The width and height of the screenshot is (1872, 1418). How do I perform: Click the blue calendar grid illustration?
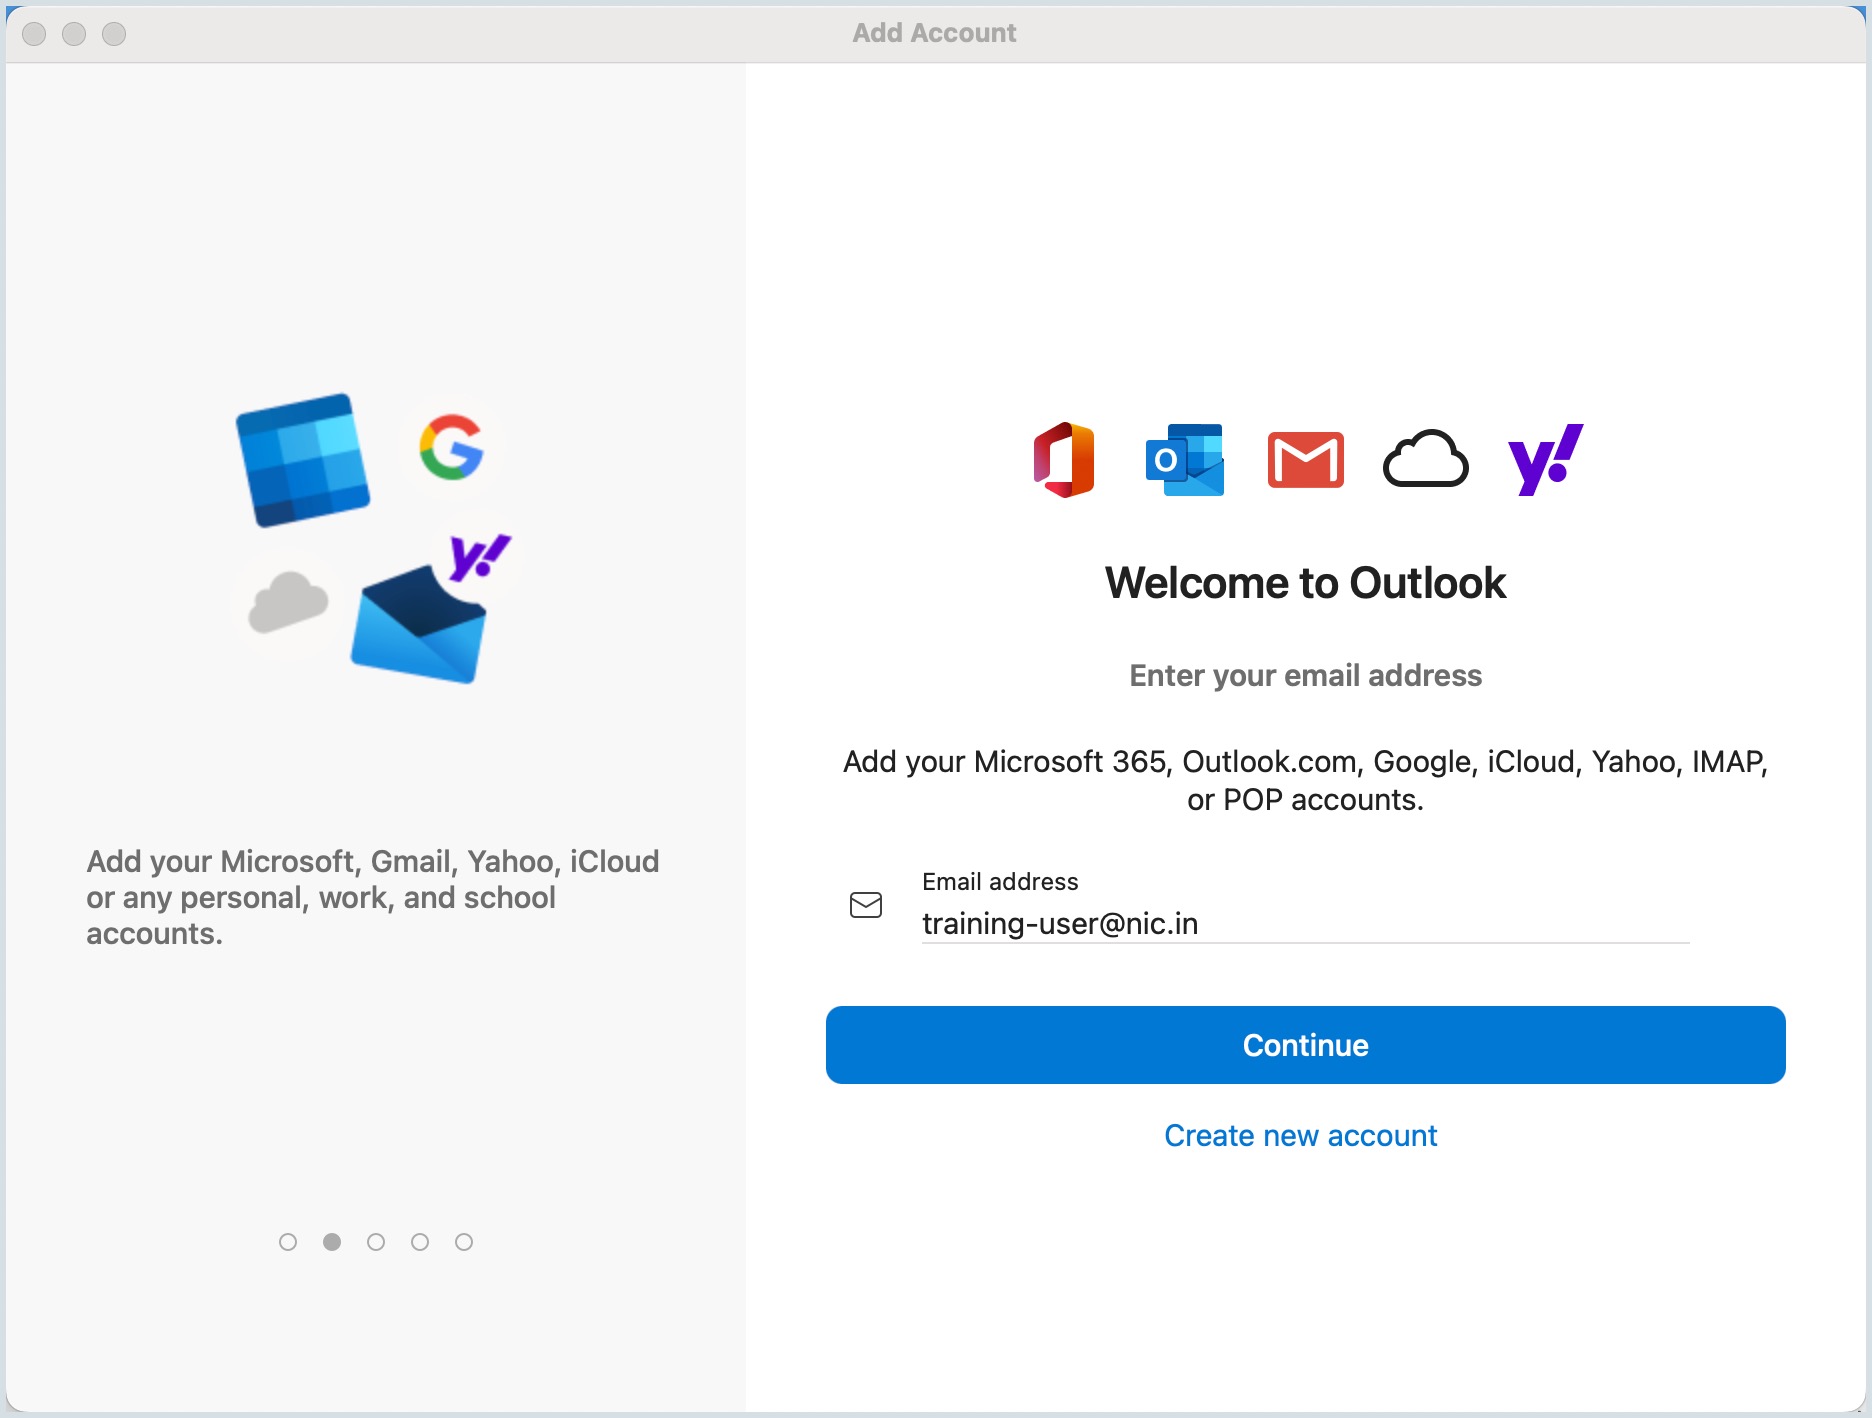coord(303,460)
